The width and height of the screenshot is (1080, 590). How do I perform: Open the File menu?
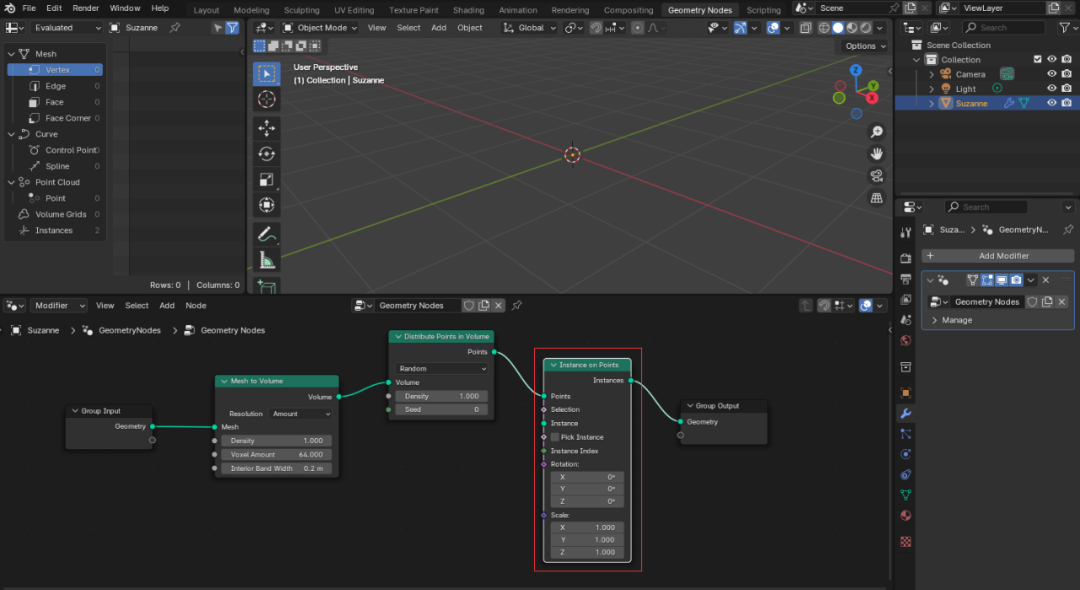(x=29, y=8)
